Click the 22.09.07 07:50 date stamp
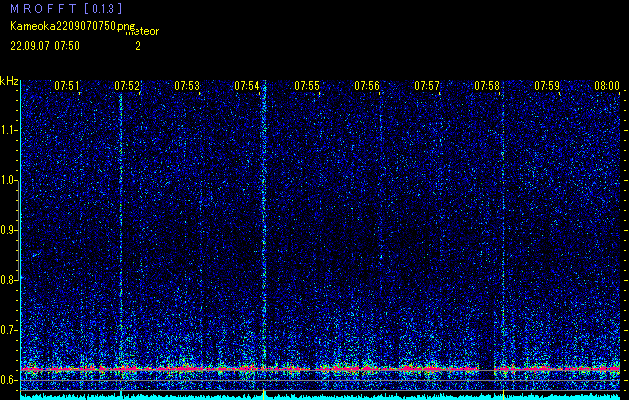Viewport: 629px width, 400px height. coord(45,46)
